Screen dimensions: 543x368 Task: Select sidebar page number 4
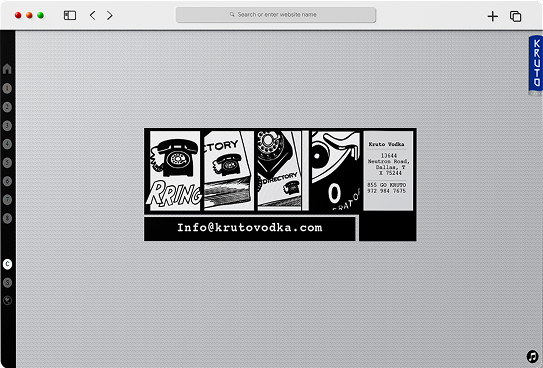(7, 144)
